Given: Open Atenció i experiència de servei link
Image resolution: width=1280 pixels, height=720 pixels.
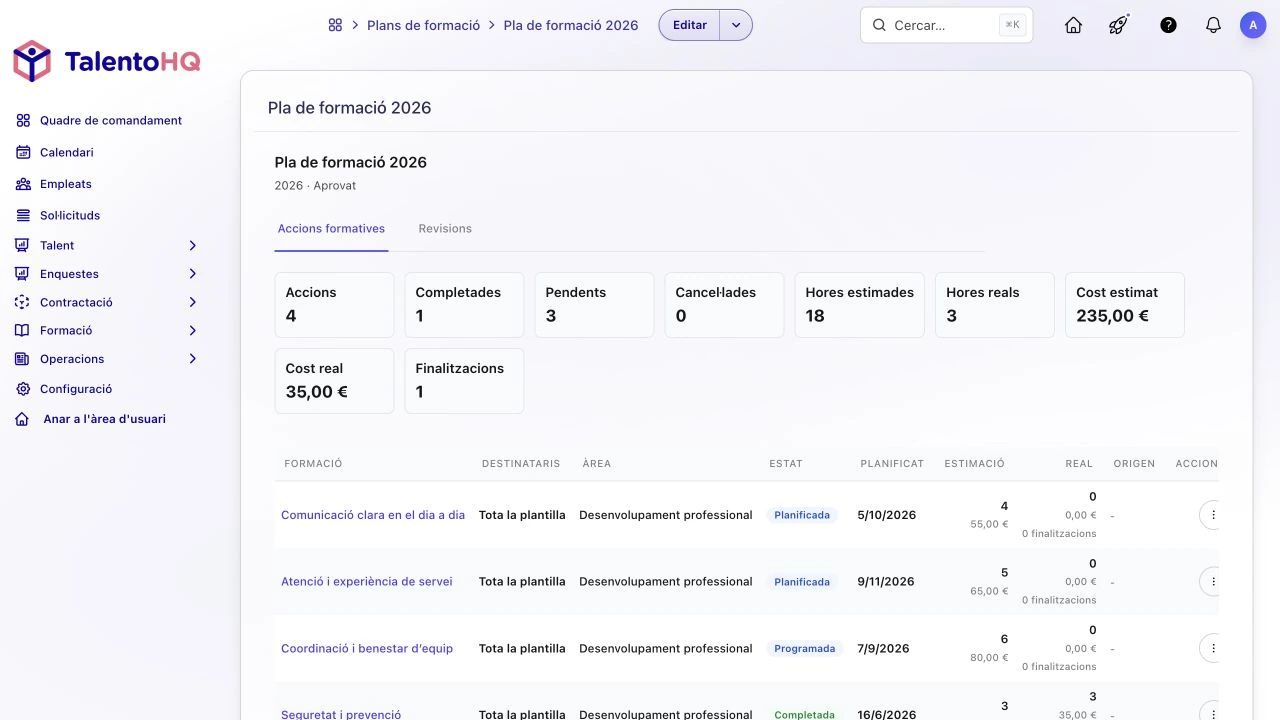Looking at the screenshot, I should tap(367, 581).
